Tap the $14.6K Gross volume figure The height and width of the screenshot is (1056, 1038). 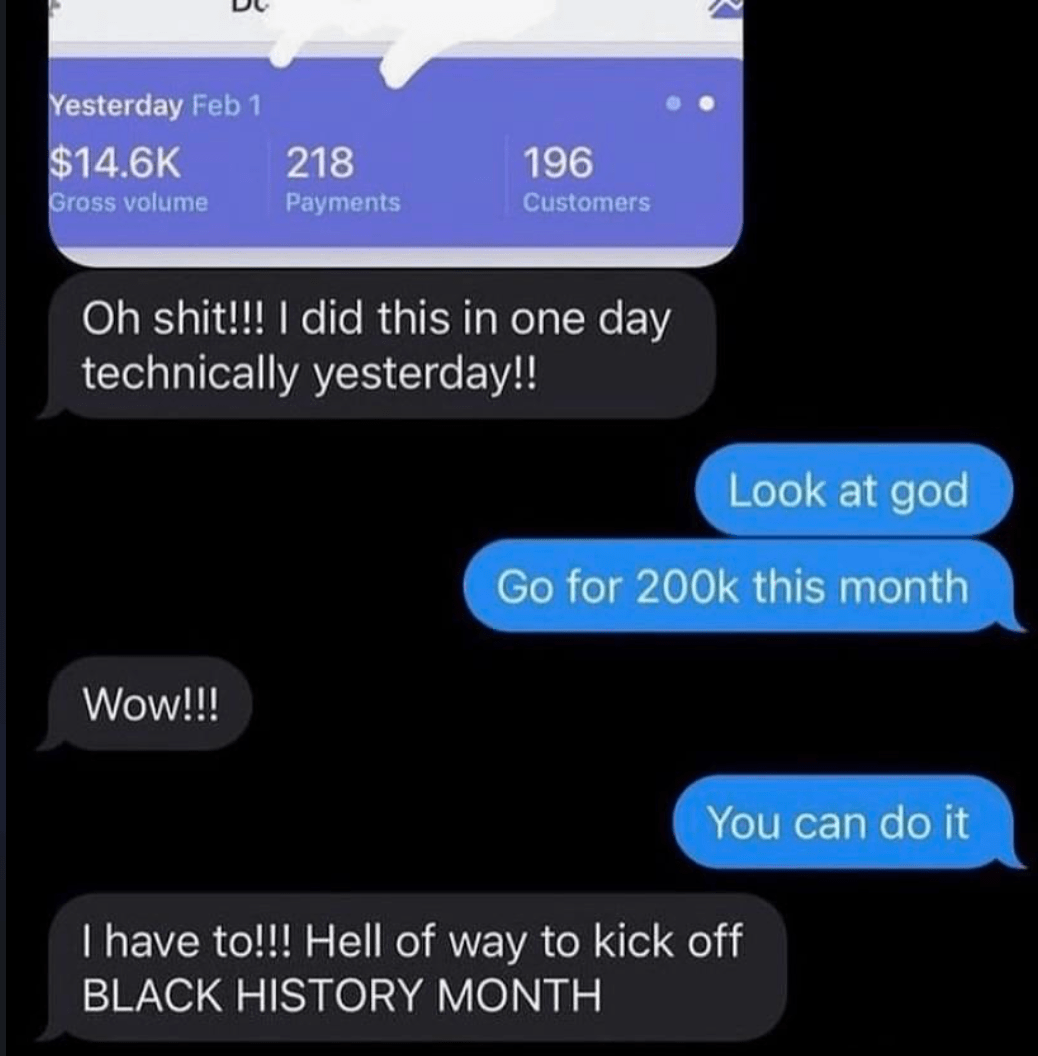pyautogui.click(x=116, y=163)
